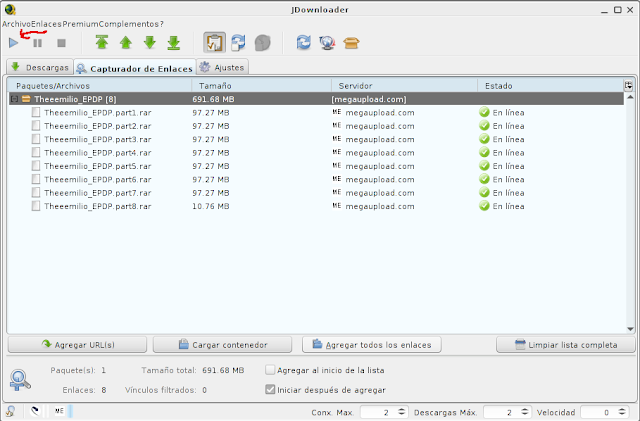Click the blue refresh arrows icon
Viewport: 640px width, 421px height.
[304, 42]
